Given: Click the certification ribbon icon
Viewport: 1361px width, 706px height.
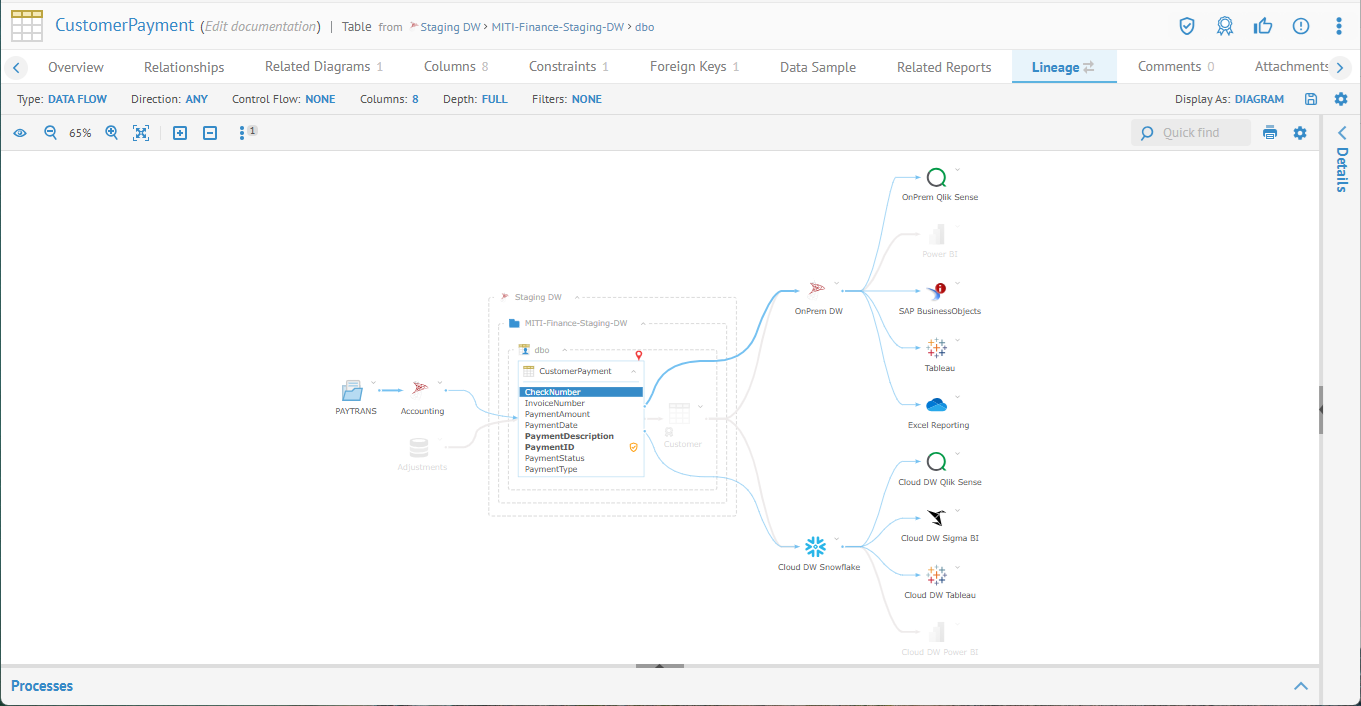Looking at the screenshot, I should tap(1225, 26).
